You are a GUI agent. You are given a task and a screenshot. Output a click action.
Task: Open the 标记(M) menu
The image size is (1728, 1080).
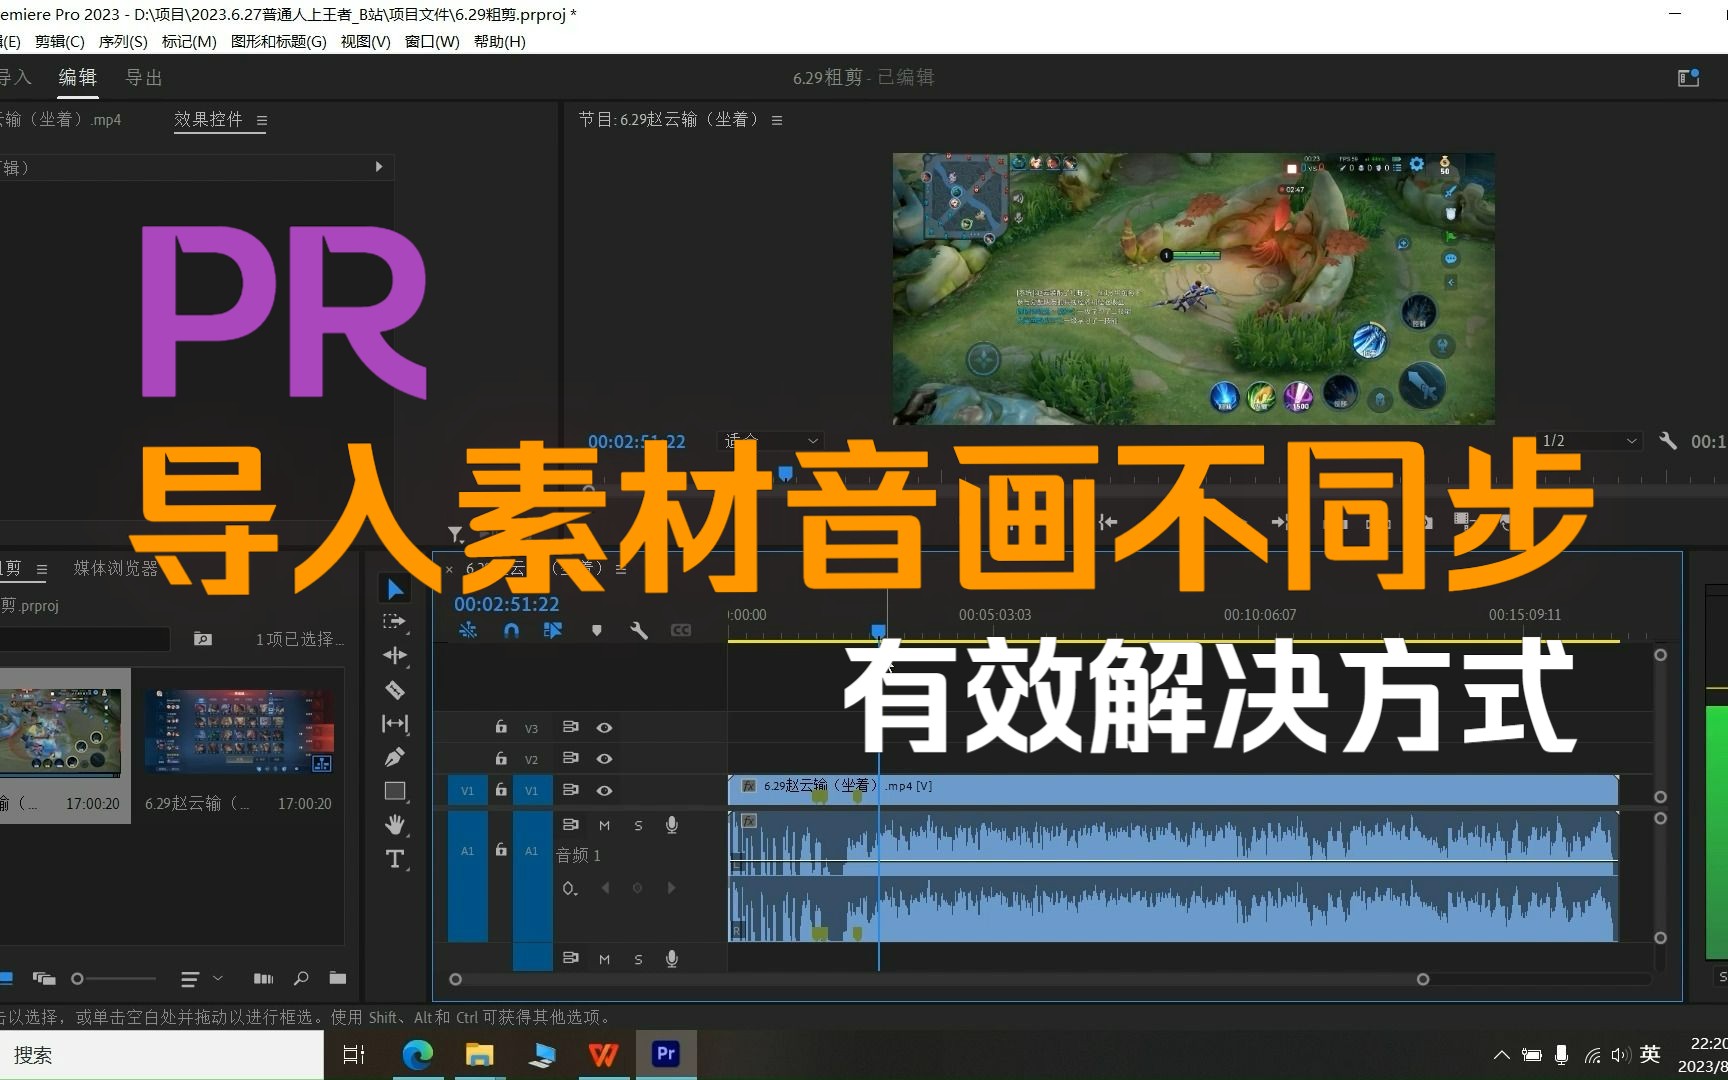(189, 41)
